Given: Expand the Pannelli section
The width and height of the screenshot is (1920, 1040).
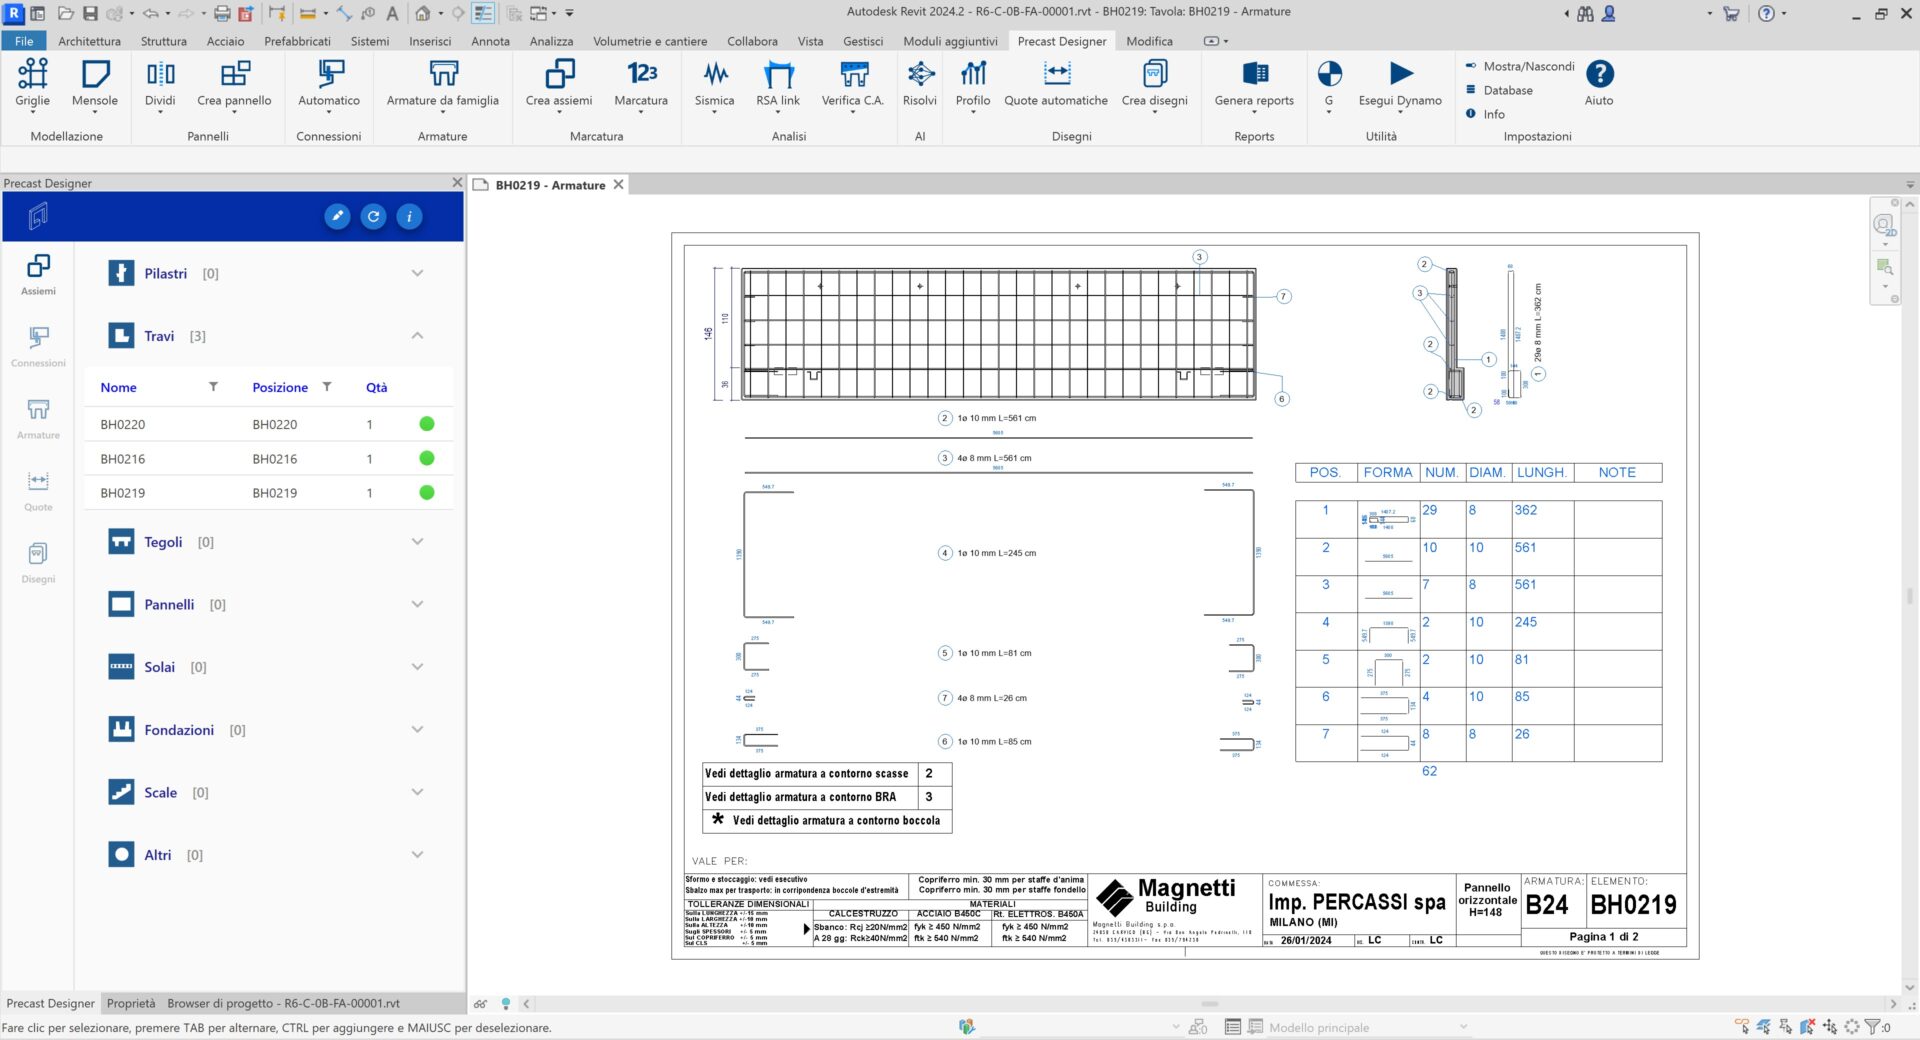Looking at the screenshot, I should 417,604.
